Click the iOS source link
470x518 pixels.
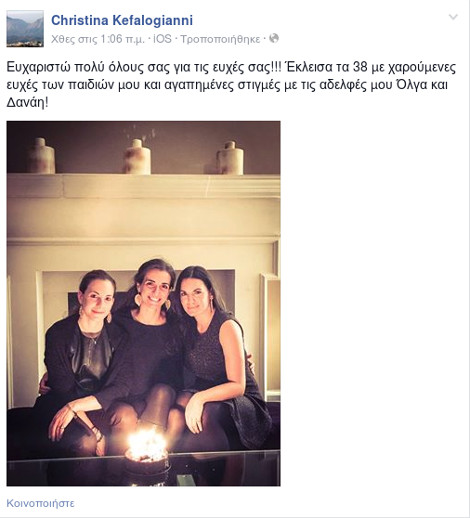pyautogui.click(x=162, y=39)
